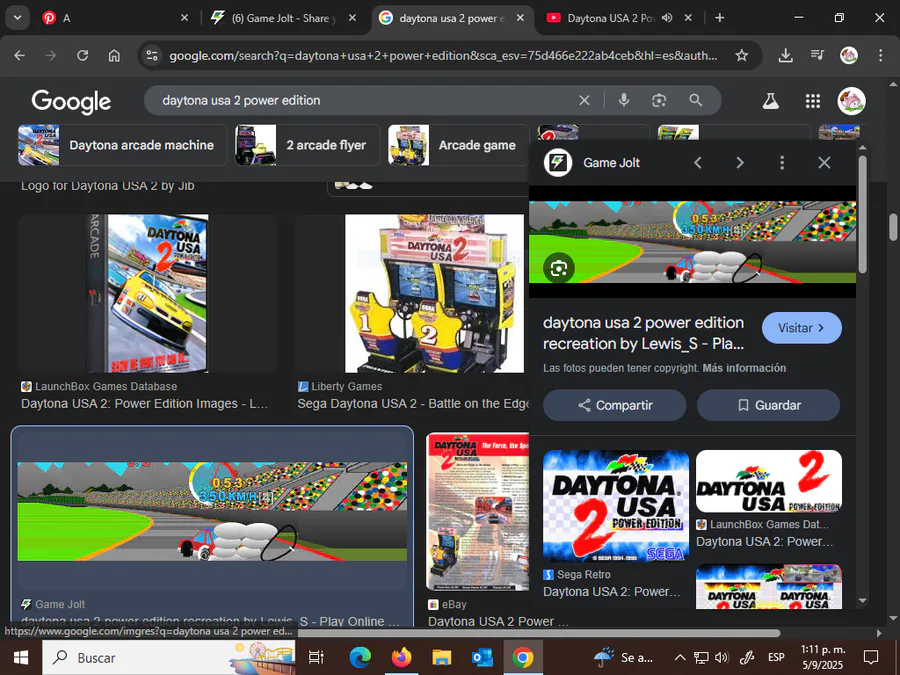Show next image in preview panel
900x675 pixels.
[740, 163]
